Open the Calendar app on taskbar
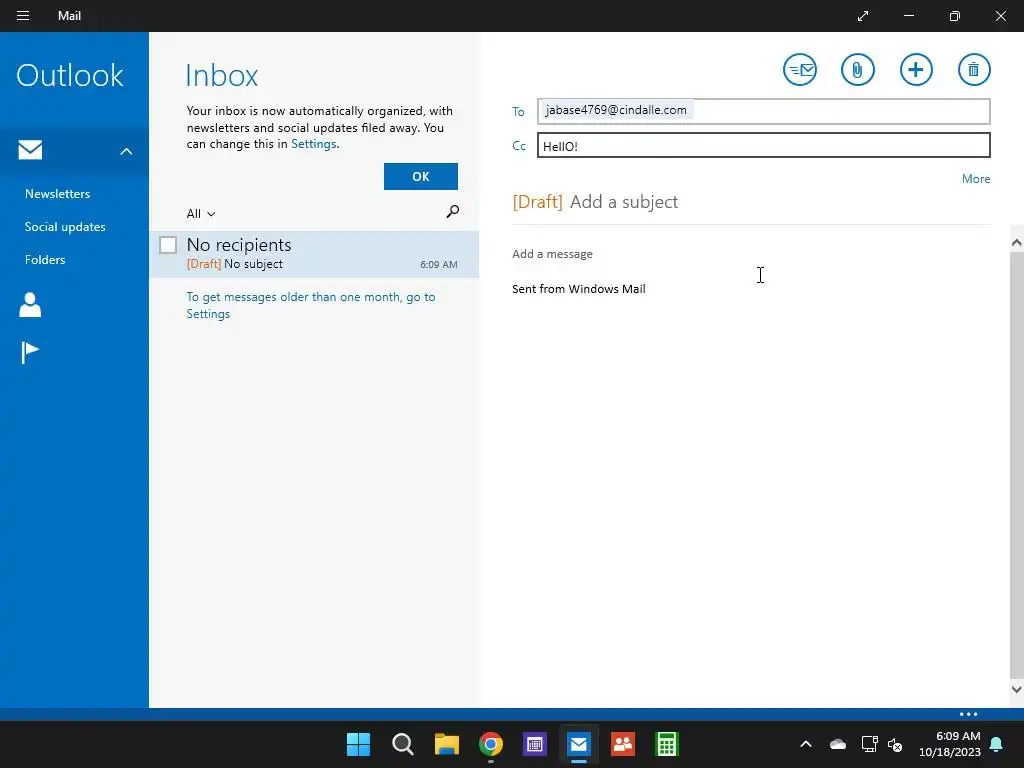This screenshot has height=768, width=1024. [x=534, y=744]
